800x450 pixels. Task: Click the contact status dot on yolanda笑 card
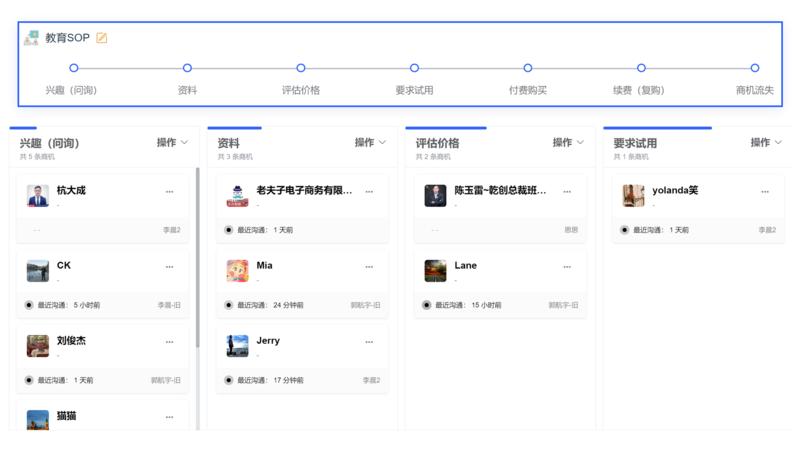point(624,230)
